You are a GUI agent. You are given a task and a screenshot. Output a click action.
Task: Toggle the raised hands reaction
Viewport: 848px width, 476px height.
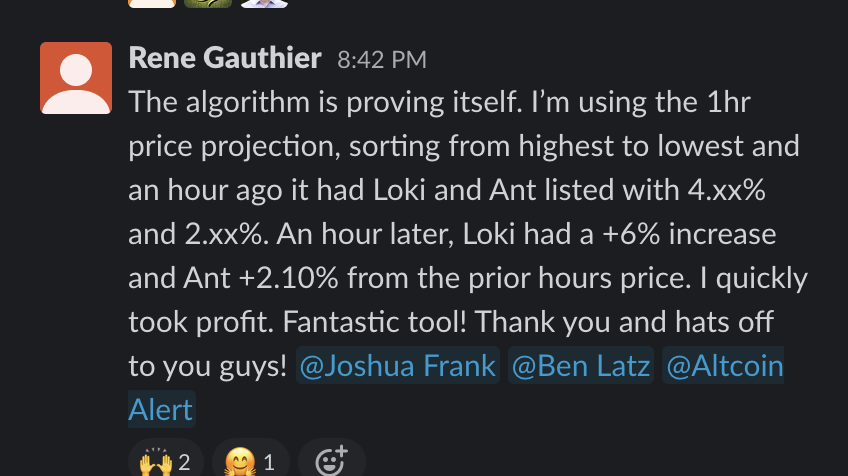[x=166, y=461]
